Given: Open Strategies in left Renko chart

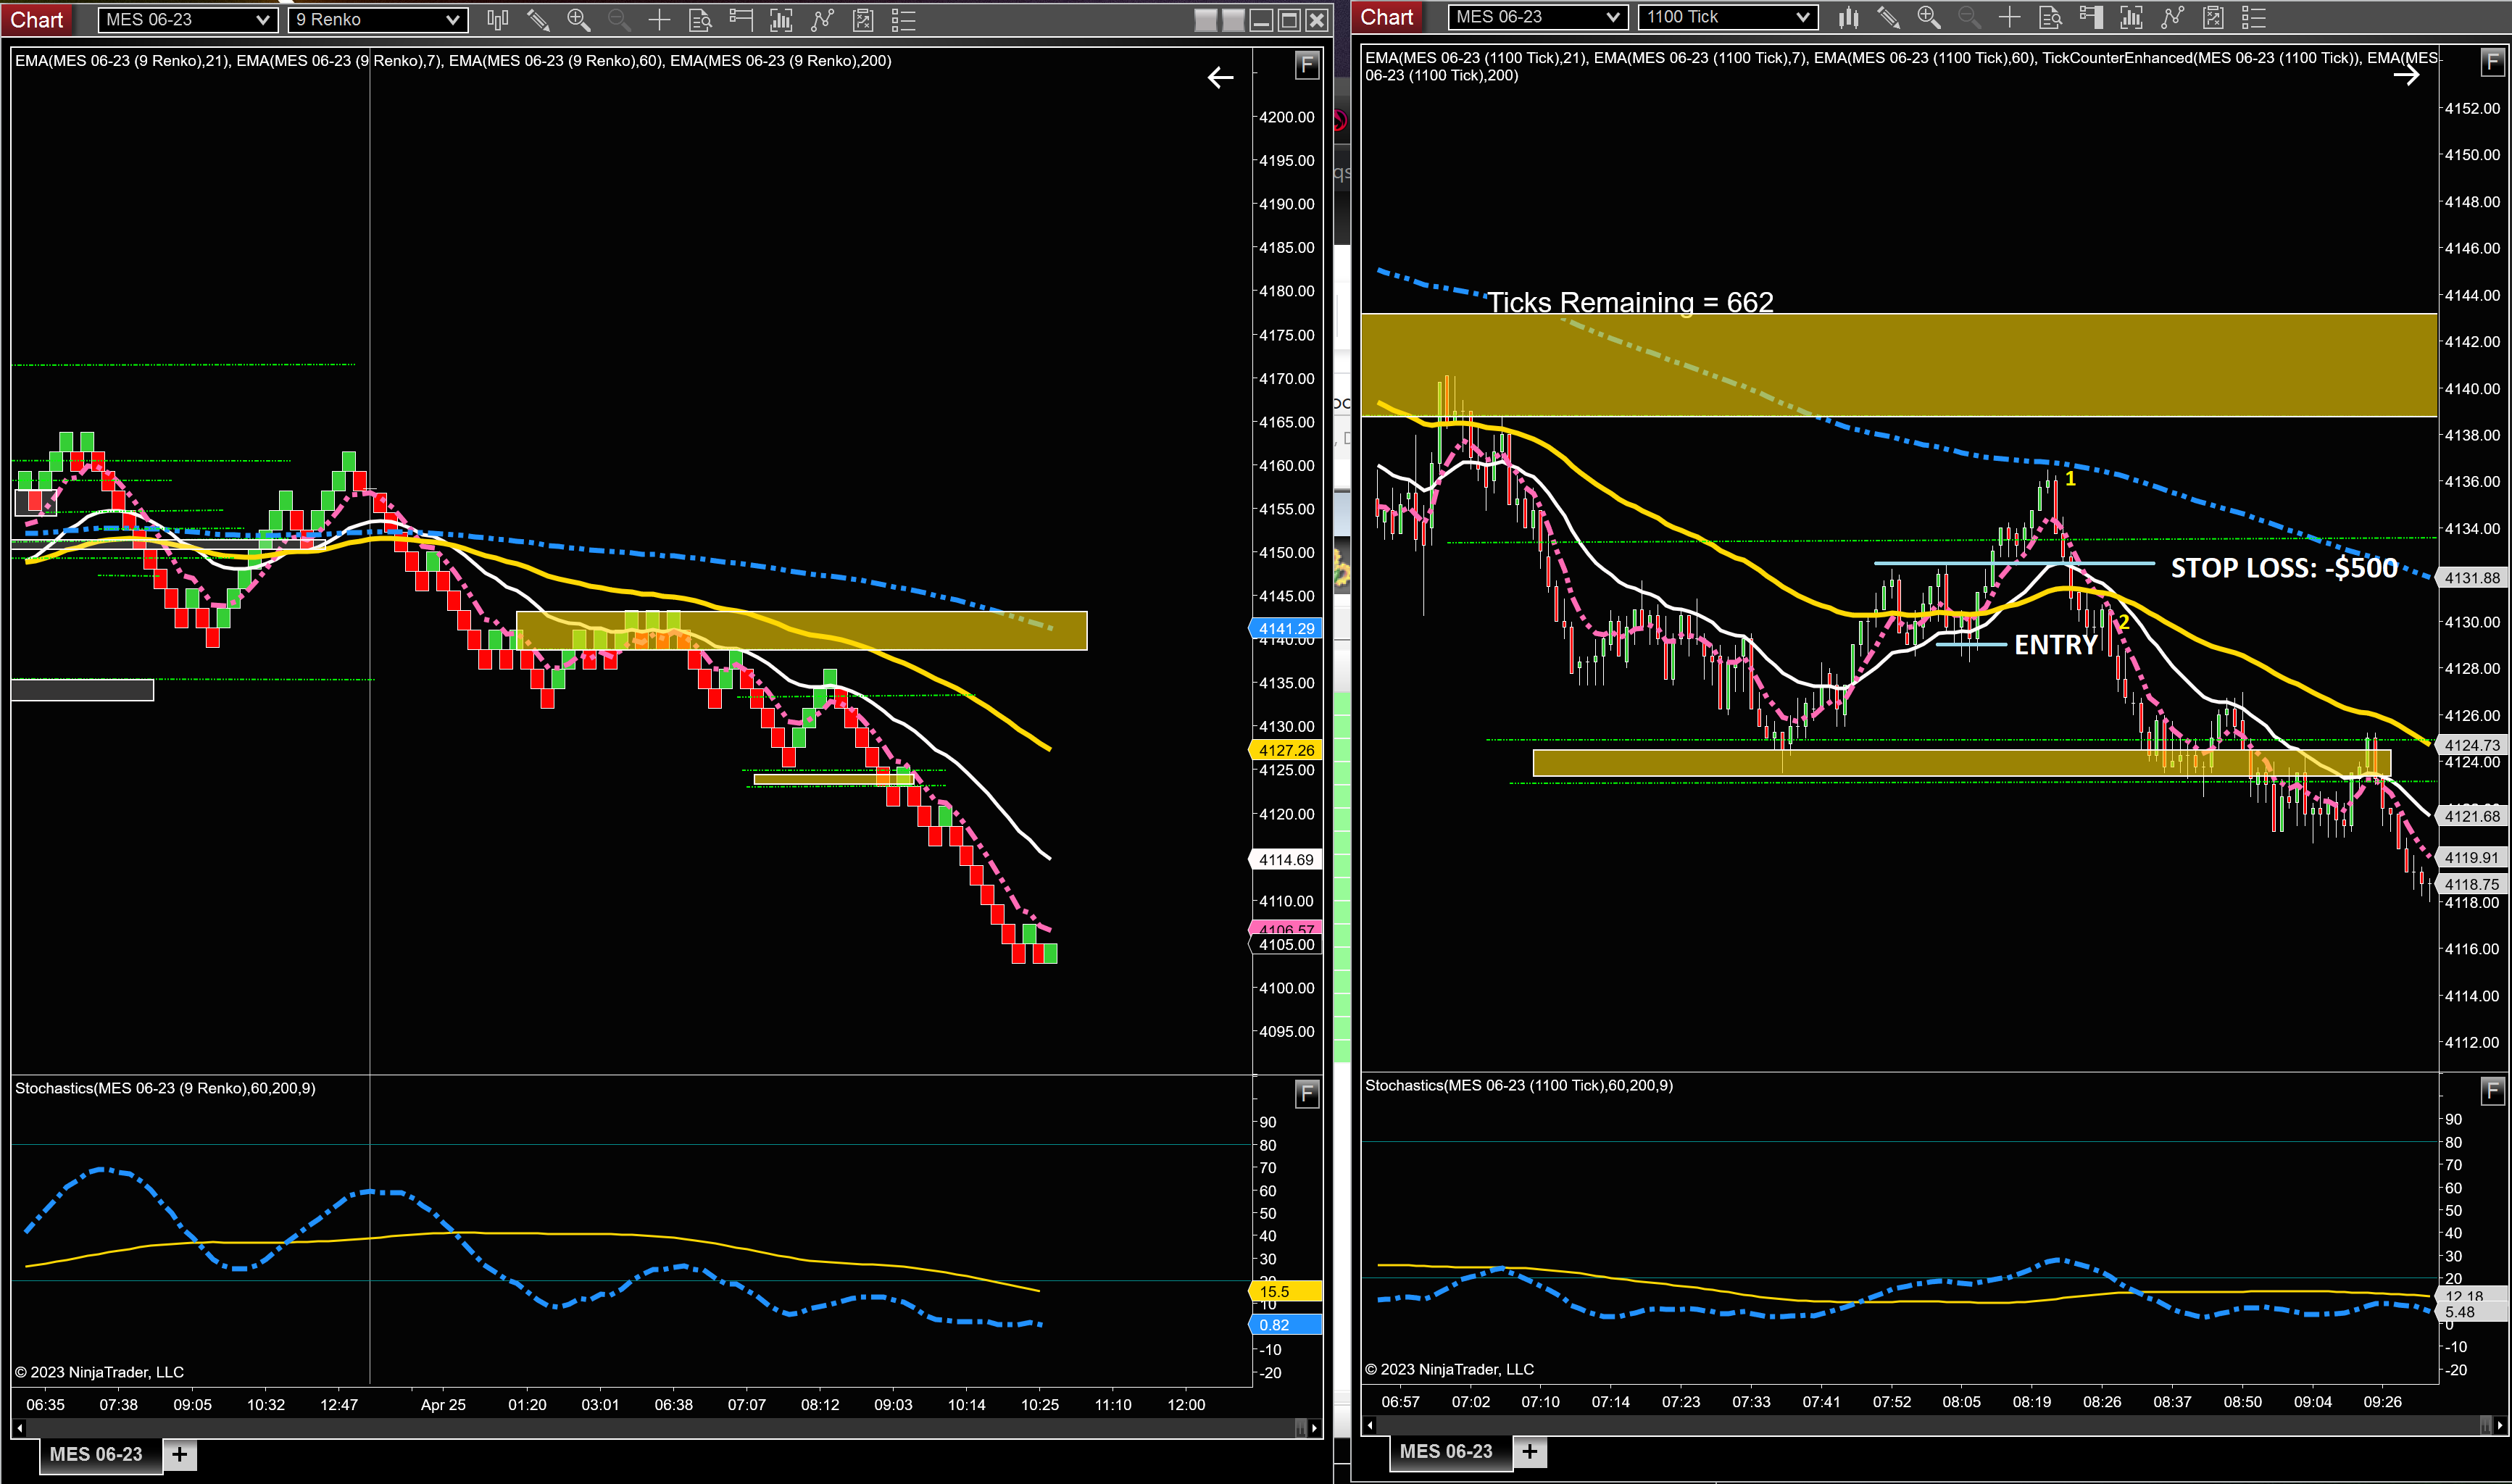Looking at the screenshot, I should point(863,20).
